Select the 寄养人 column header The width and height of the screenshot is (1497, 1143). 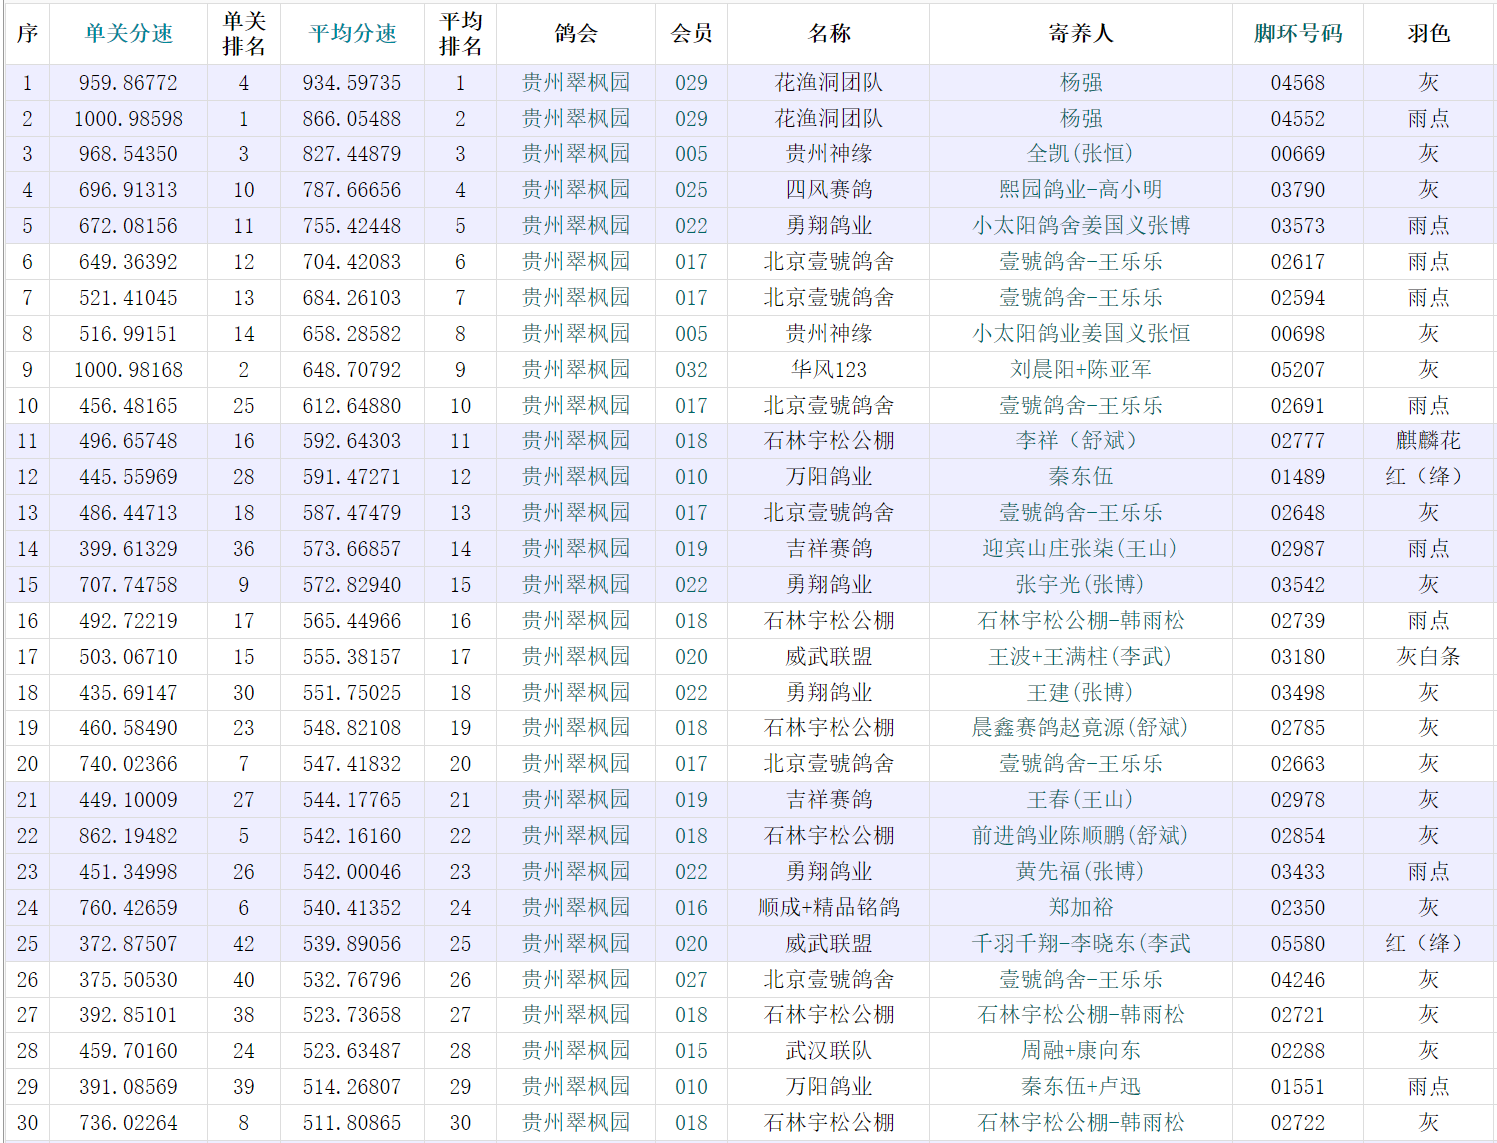[x=1080, y=34]
